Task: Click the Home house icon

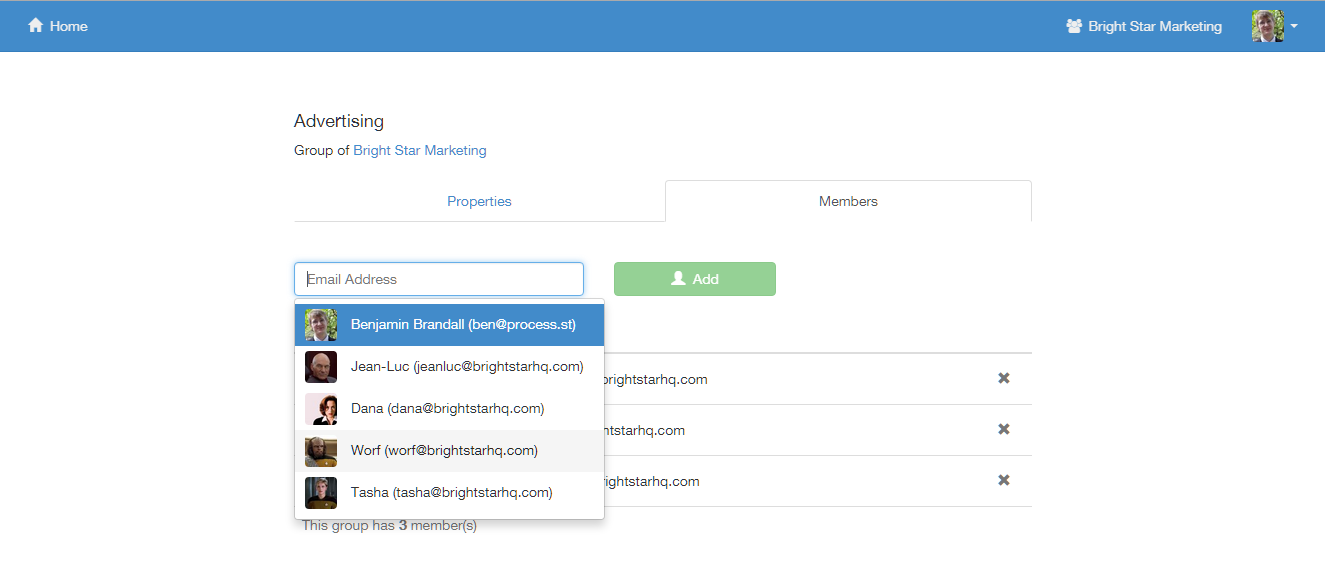Action: [x=36, y=26]
